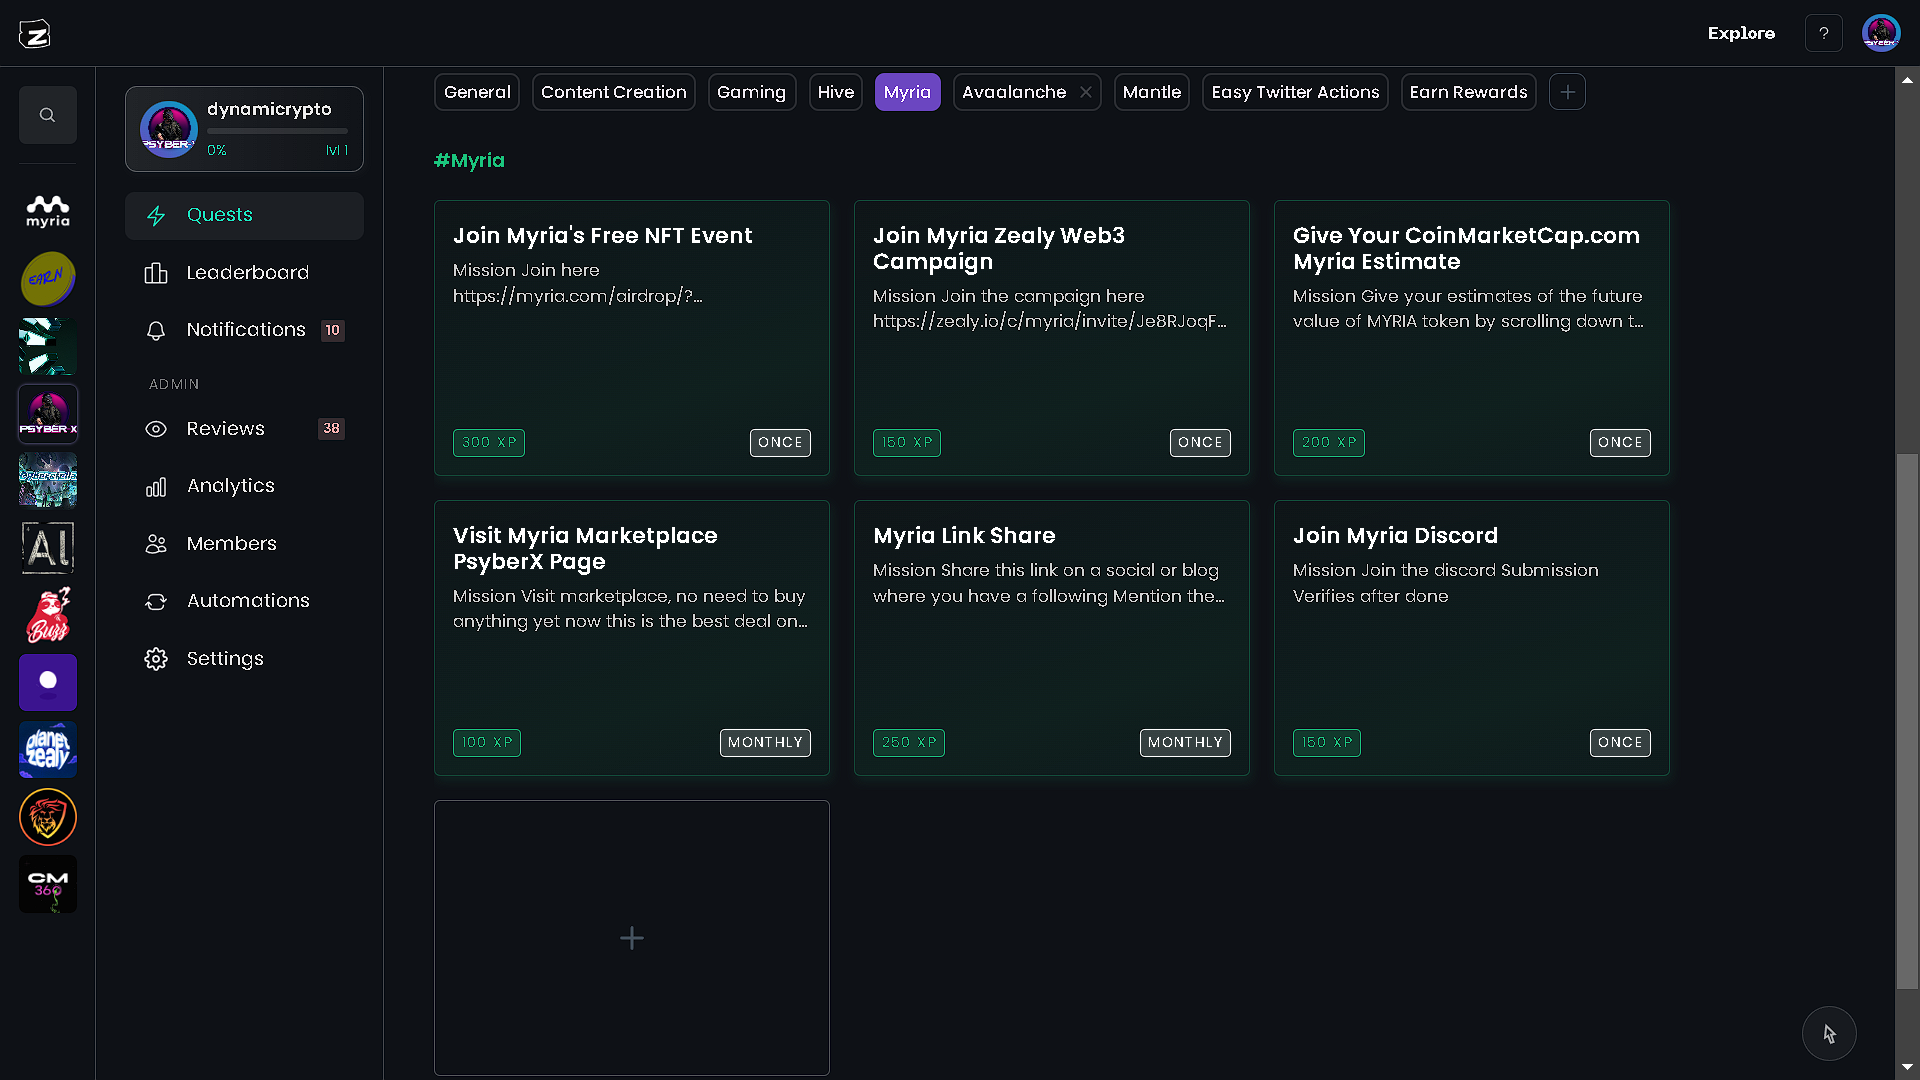The height and width of the screenshot is (1080, 1920).
Task: Remove the Avaalanche tab with X
Action: point(1086,92)
